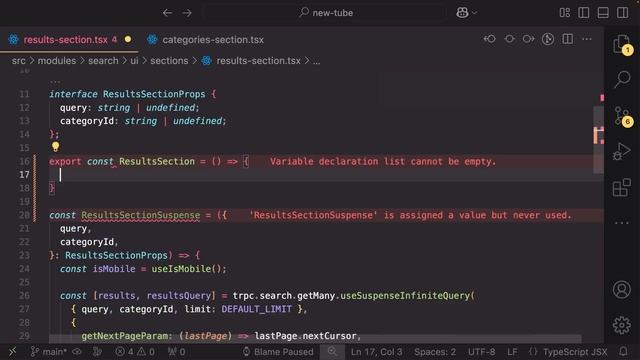Toggle the secondary side bar
Viewport: 640px width, 360px height.
(x=622, y=13)
